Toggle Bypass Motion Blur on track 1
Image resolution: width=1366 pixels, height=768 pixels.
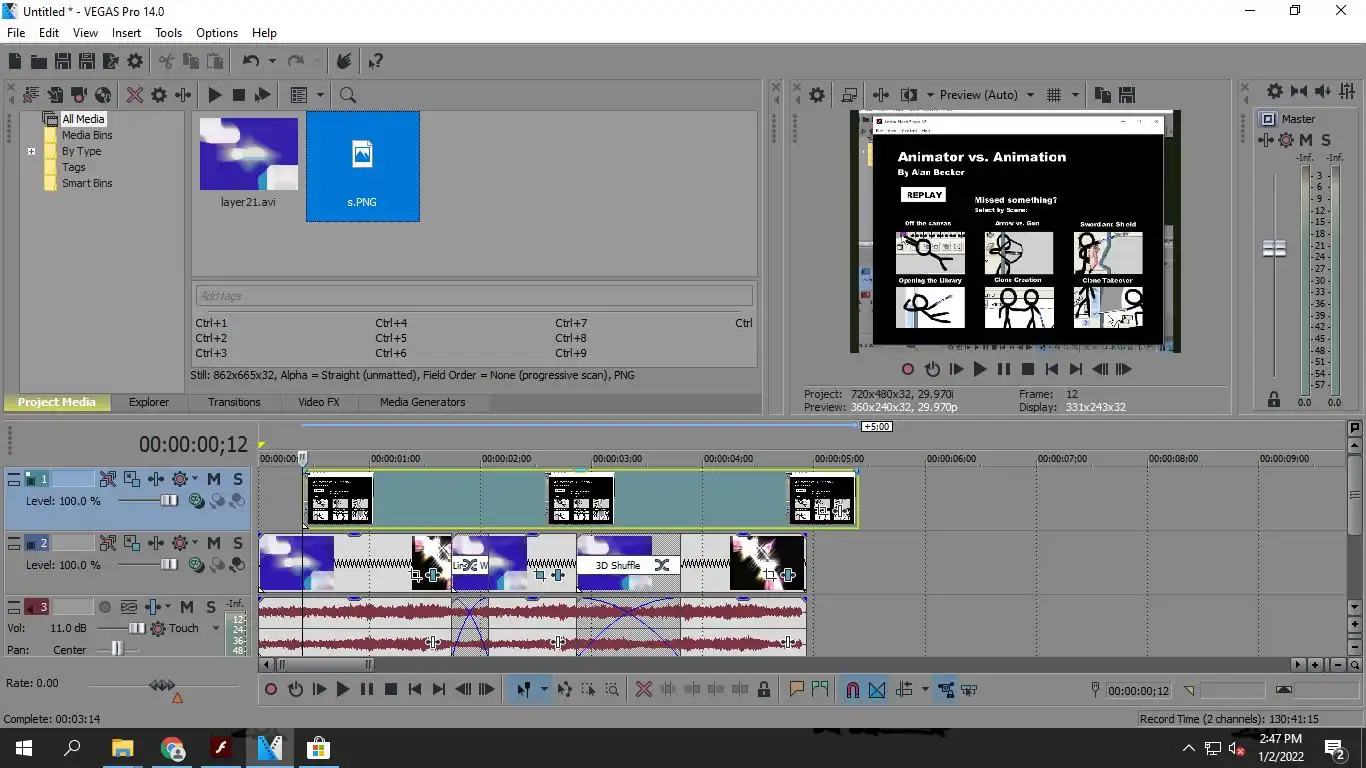(108, 479)
